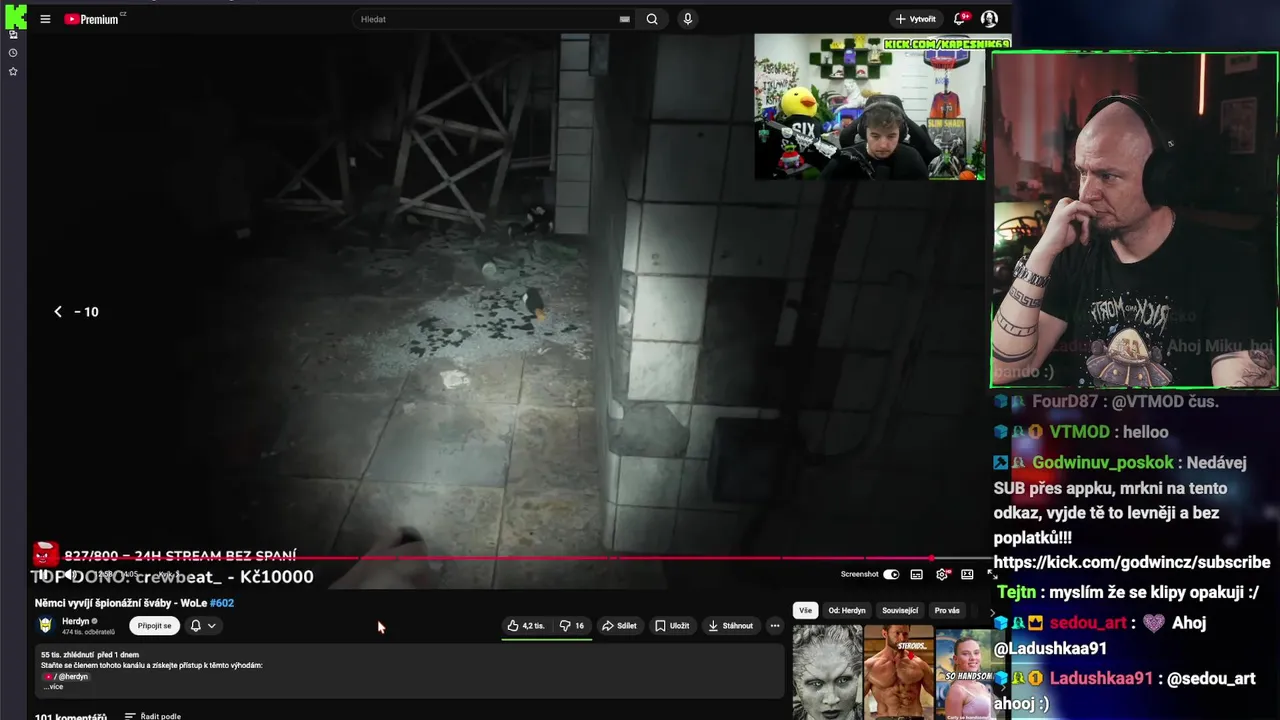The width and height of the screenshot is (1280, 720).
Task: Select the Od: Herdyn filter chip
Action: click(847, 610)
